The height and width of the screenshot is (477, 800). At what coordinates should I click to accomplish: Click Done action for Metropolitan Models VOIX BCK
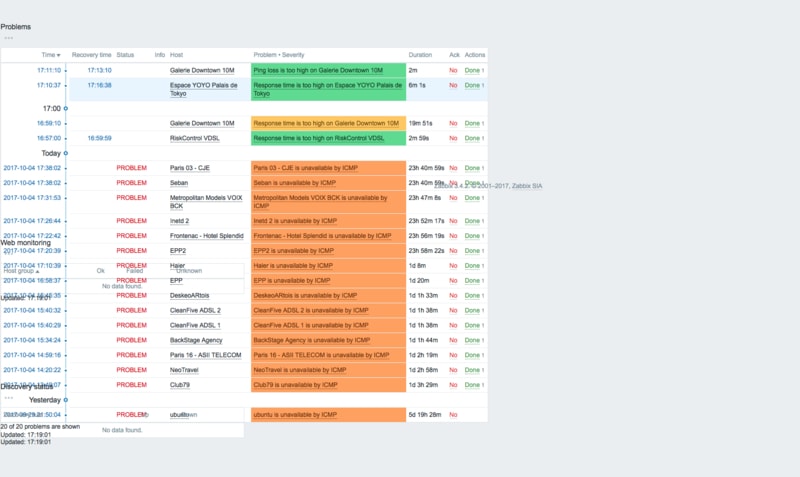[472, 197]
